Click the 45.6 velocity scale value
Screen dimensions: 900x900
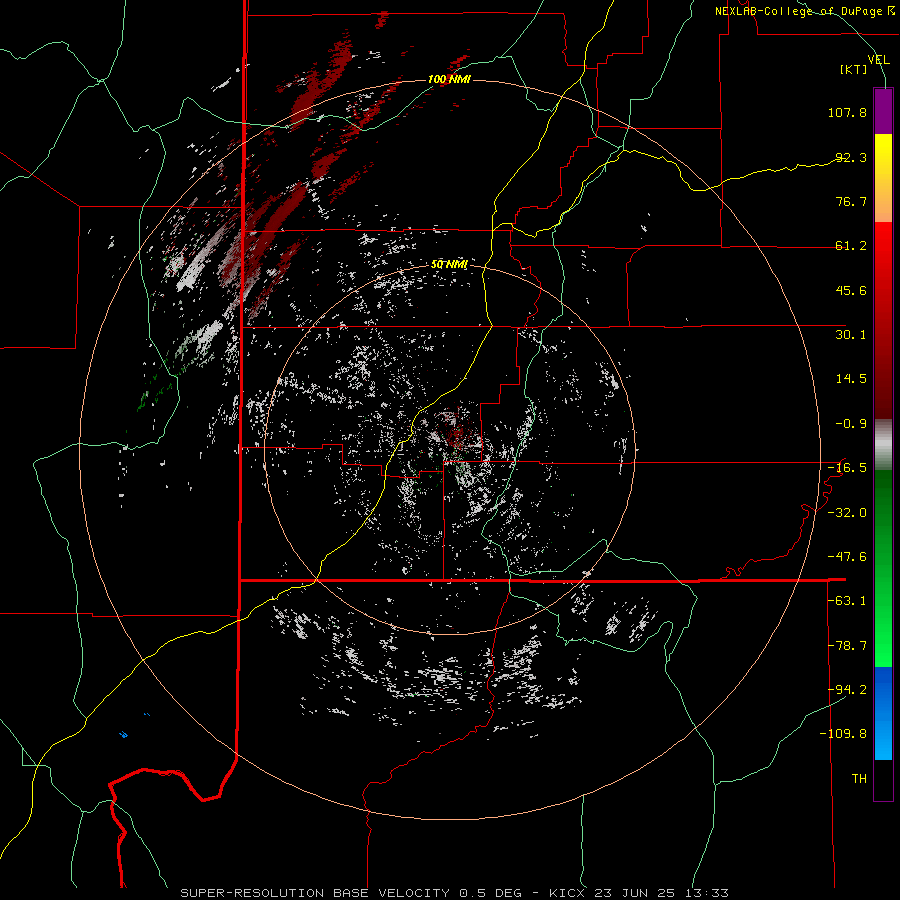tap(851, 290)
